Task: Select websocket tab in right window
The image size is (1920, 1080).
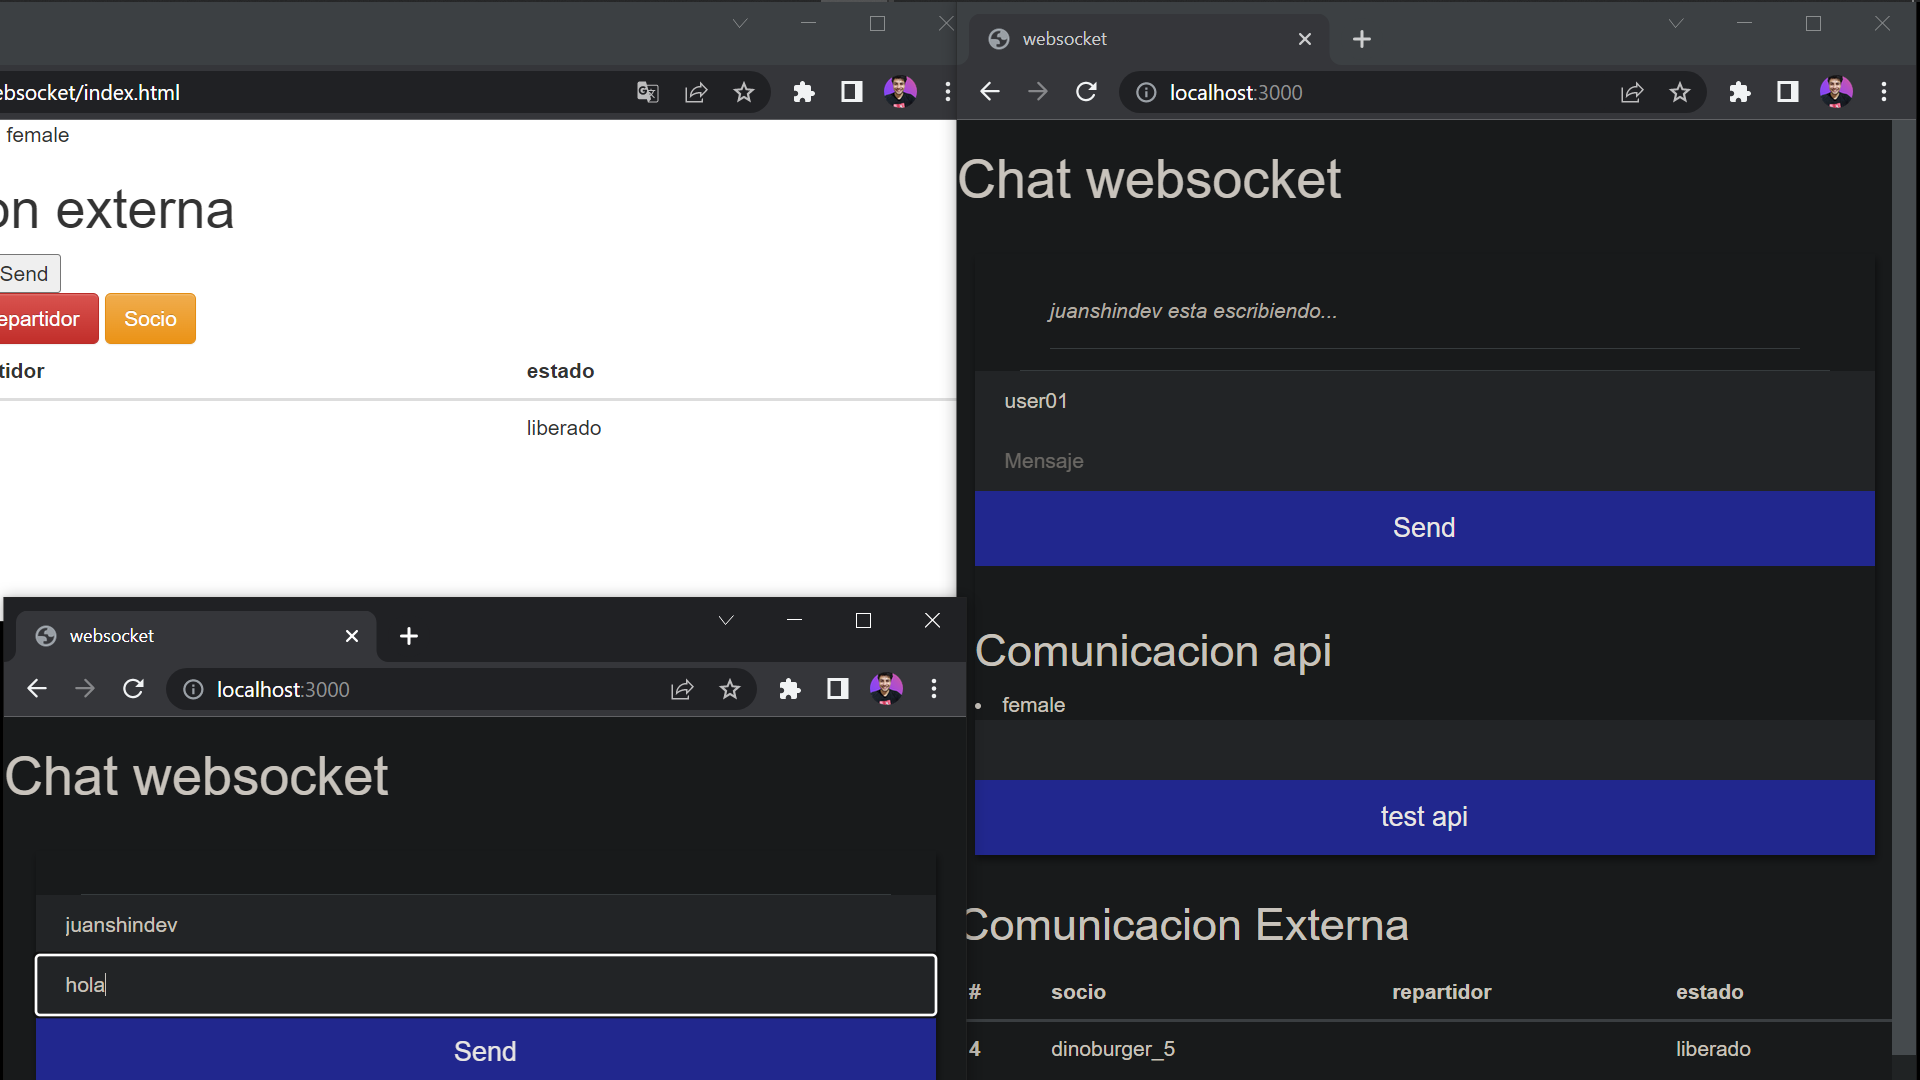Action: pos(1148,39)
